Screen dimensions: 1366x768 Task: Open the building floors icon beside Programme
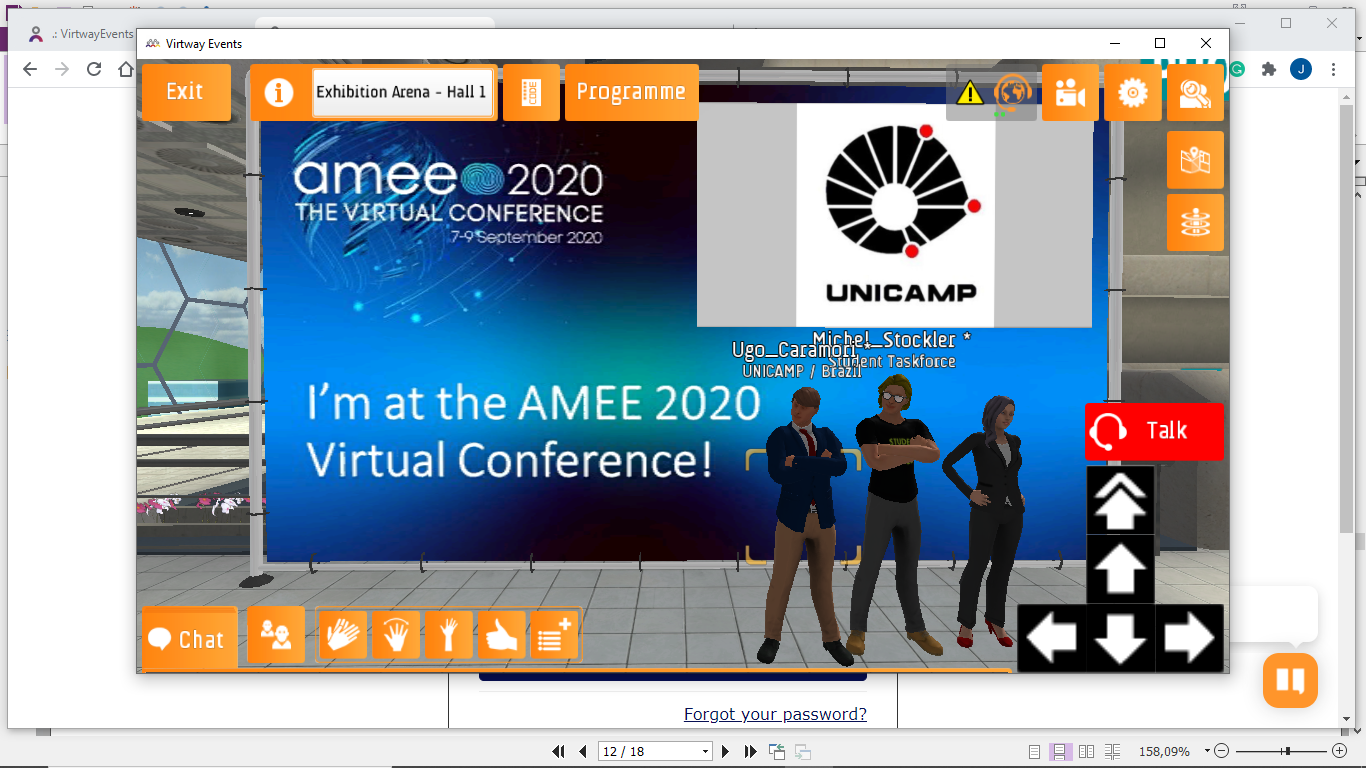click(x=531, y=93)
